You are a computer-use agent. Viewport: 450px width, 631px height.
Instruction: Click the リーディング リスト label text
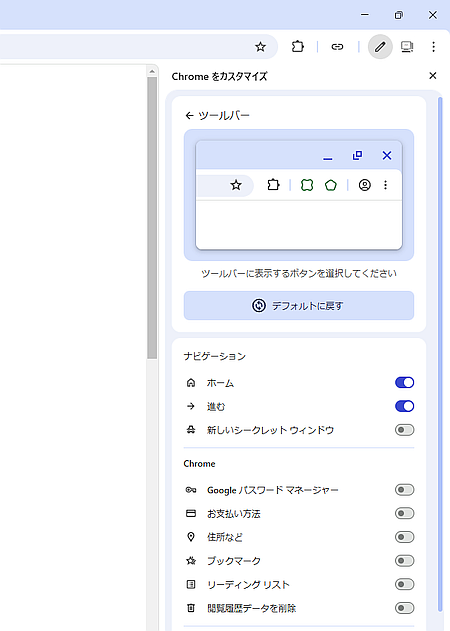click(248, 584)
